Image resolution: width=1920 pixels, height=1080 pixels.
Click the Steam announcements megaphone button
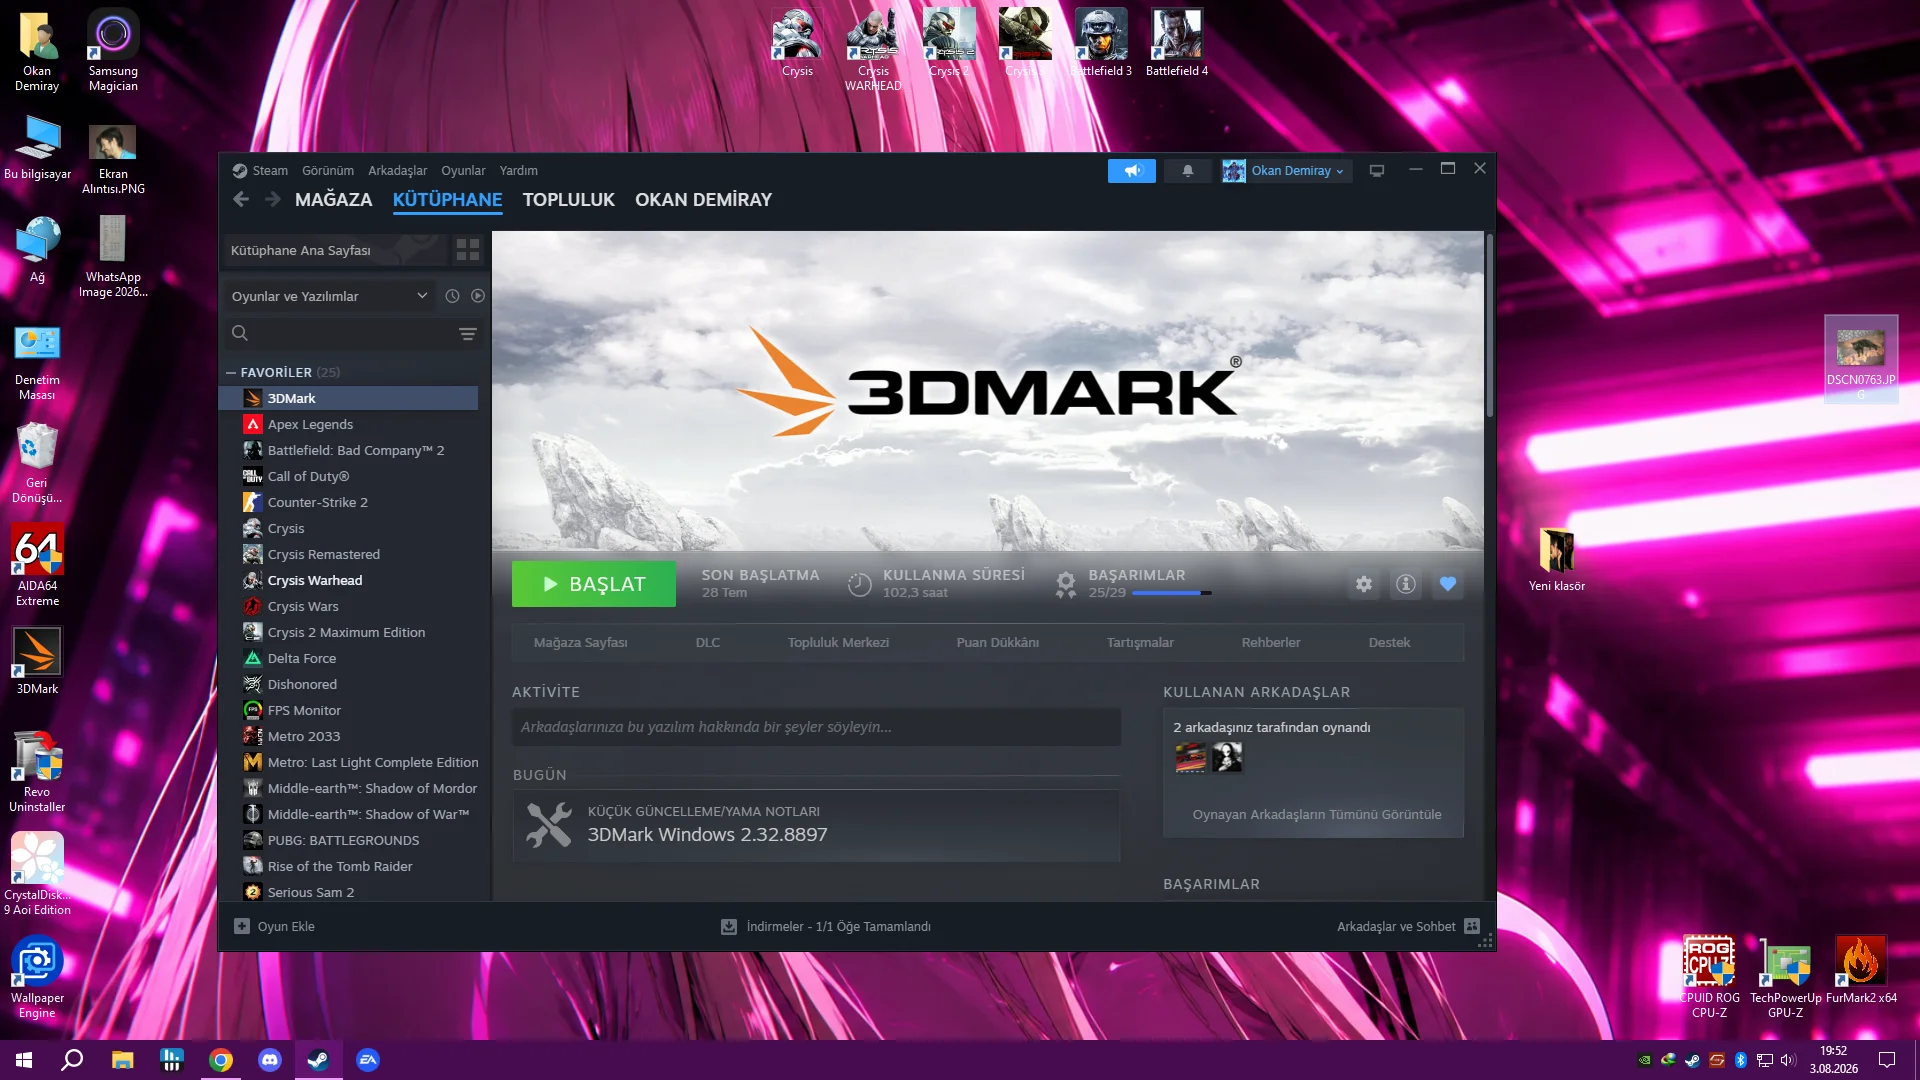click(x=1131, y=171)
